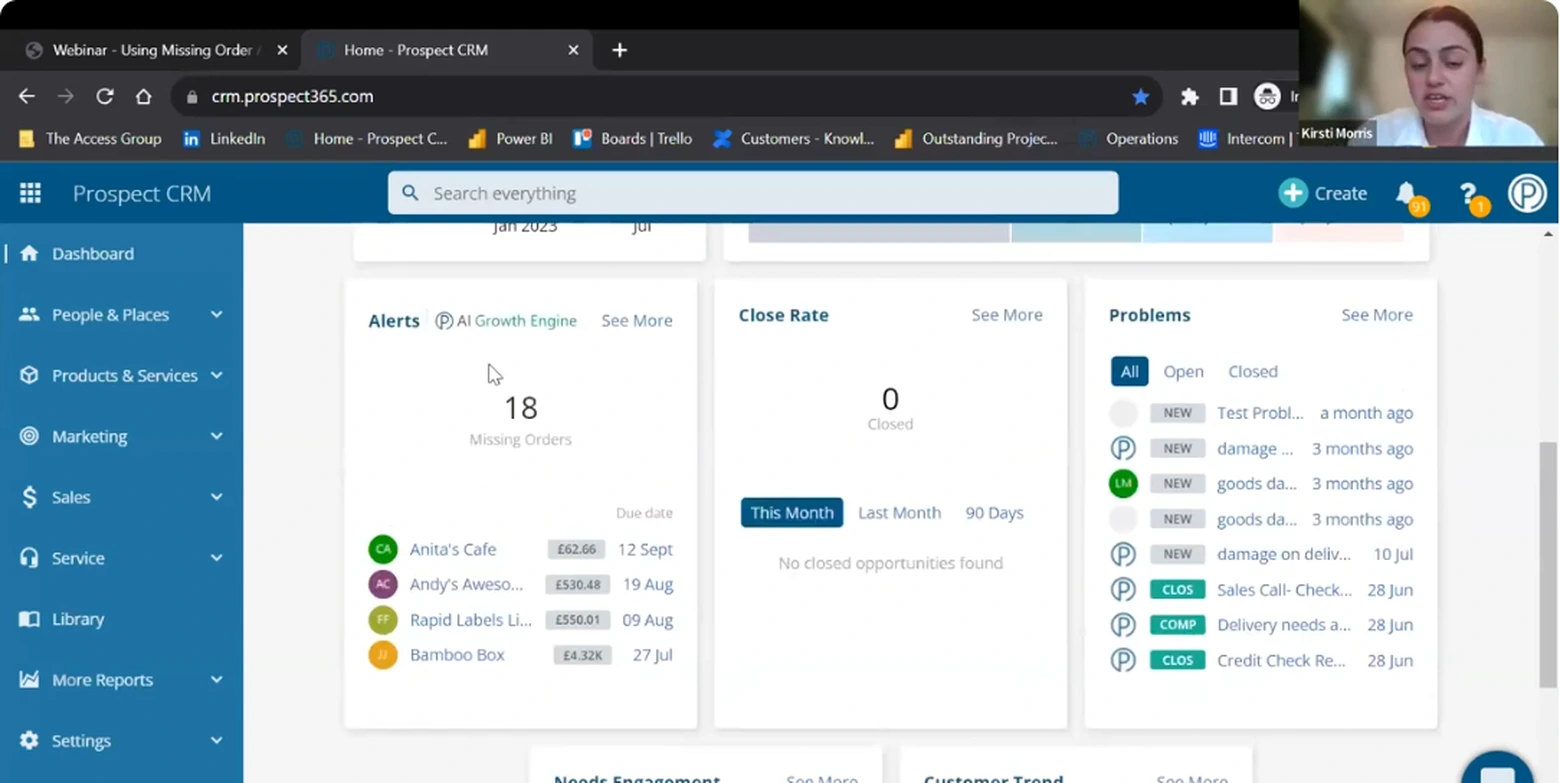This screenshot has height=783, width=1560.
Task: Click the People & Places icon
Action: pyautogui.click(x=29, y=314)
